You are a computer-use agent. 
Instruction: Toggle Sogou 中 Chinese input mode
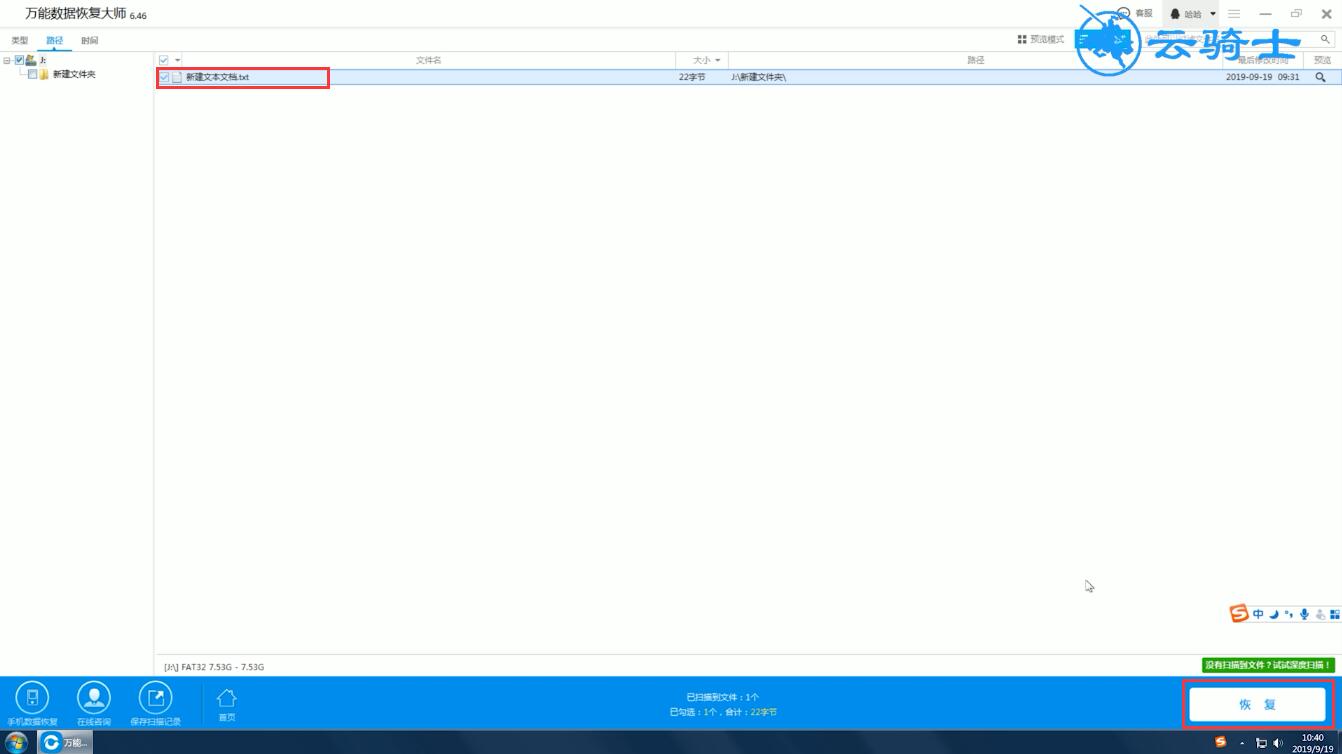(1258, 614)
